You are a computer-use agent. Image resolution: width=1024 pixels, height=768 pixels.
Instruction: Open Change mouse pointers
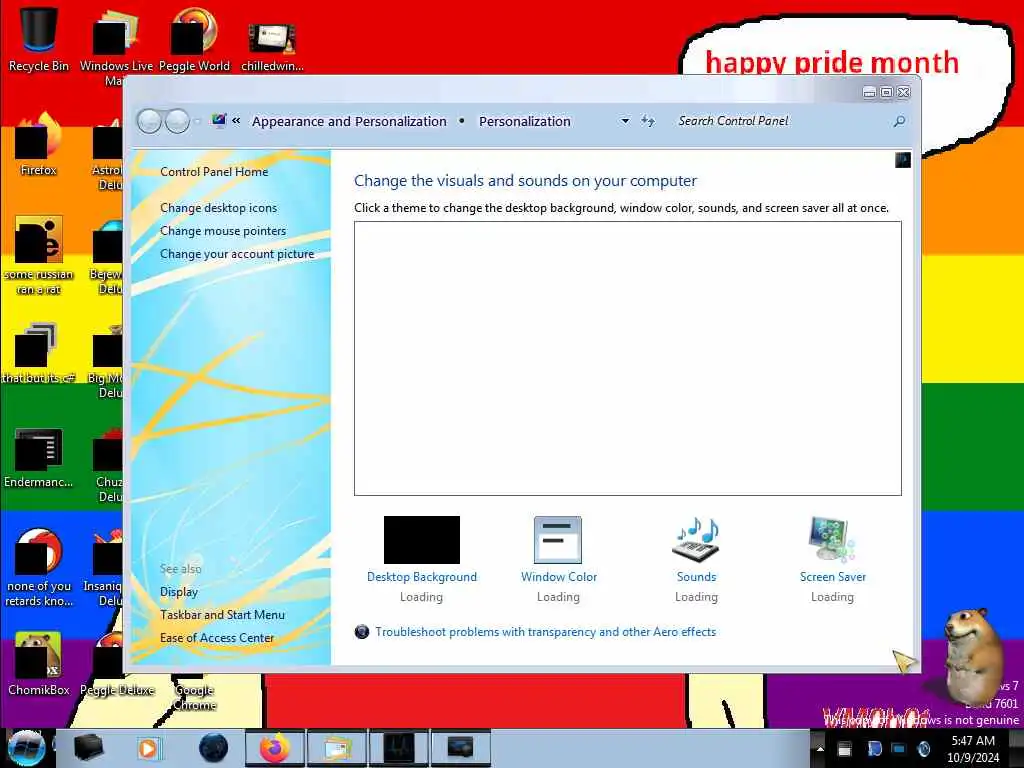[223, 231]
